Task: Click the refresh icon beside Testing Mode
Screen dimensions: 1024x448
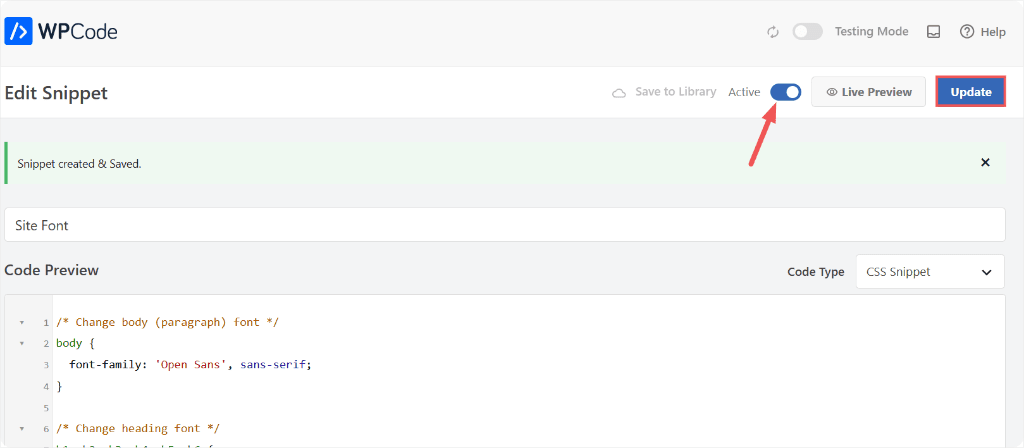Action: point(773,32)
